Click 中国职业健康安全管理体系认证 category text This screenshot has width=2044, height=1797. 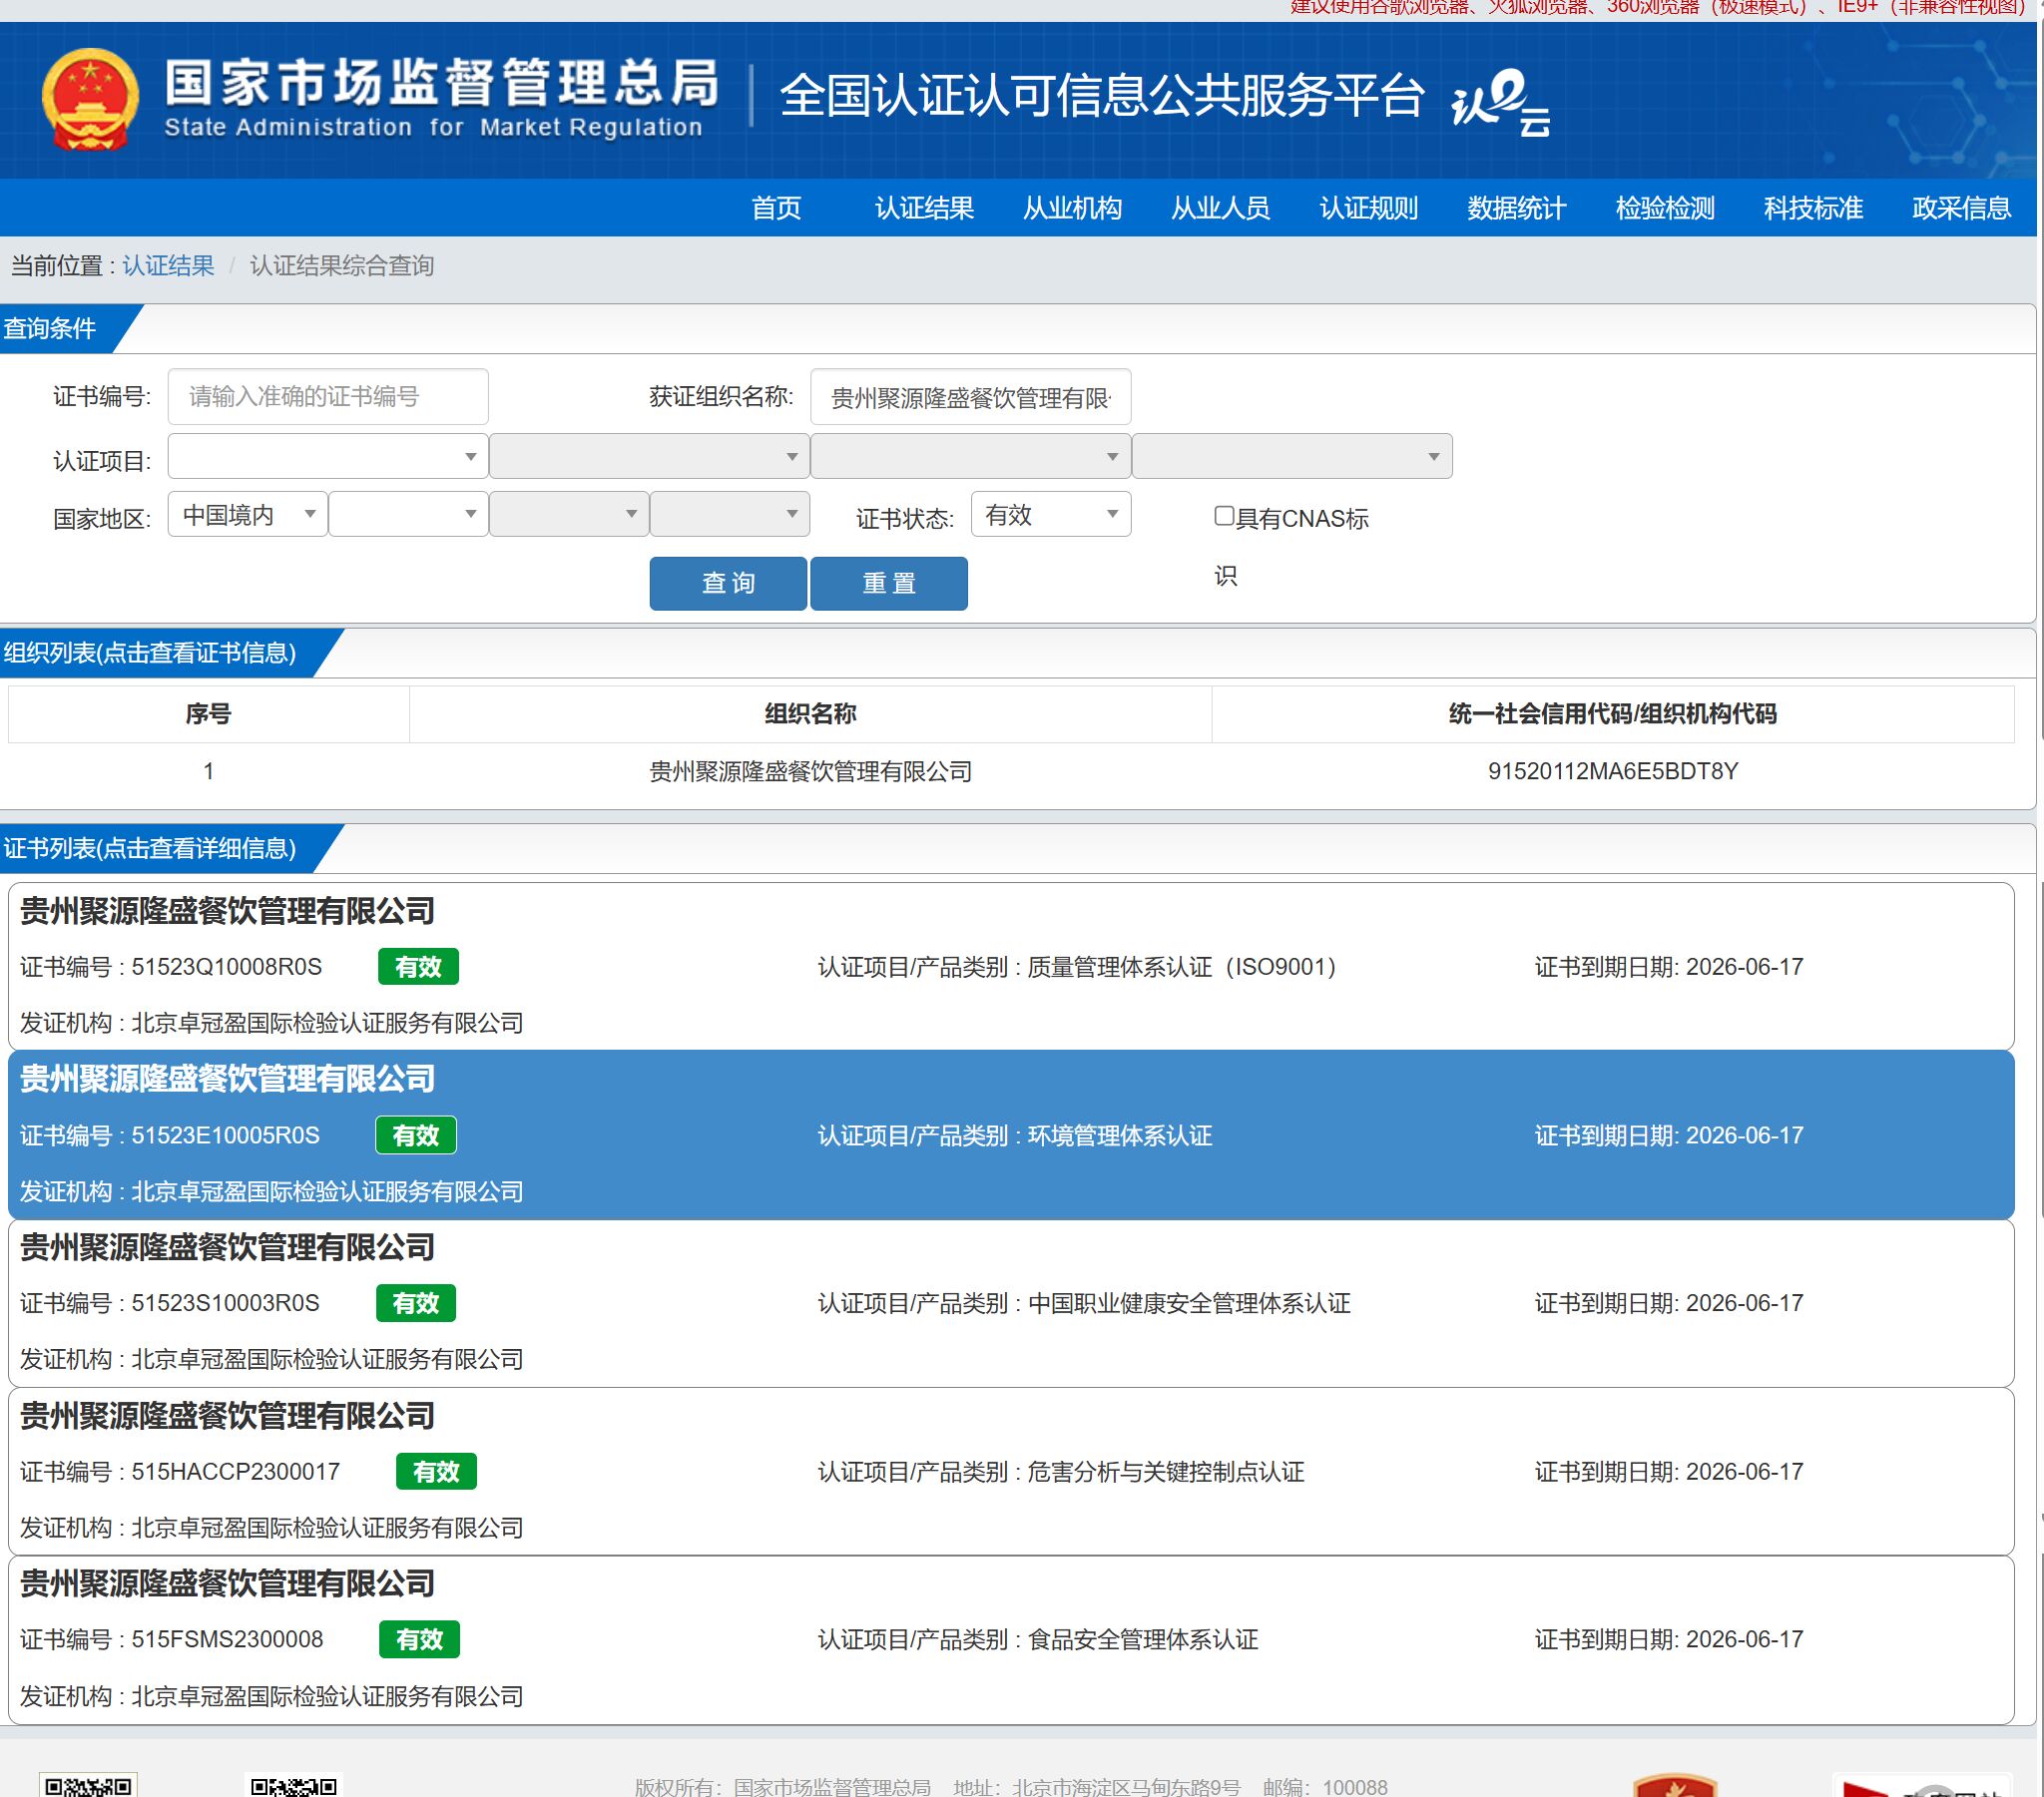(1189, 1304)
